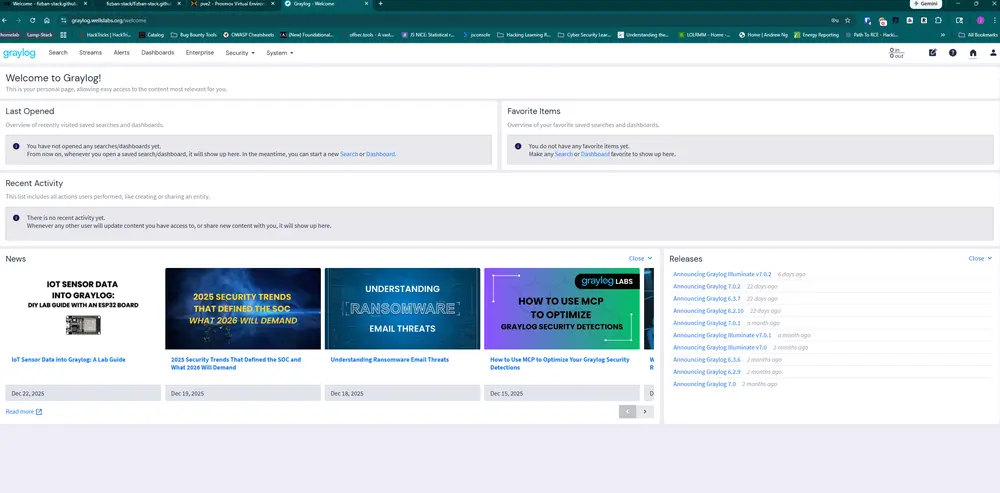The image size is (1000, 493).
Task: Show next news with right arrow
Action: click(x=645, y=411)
